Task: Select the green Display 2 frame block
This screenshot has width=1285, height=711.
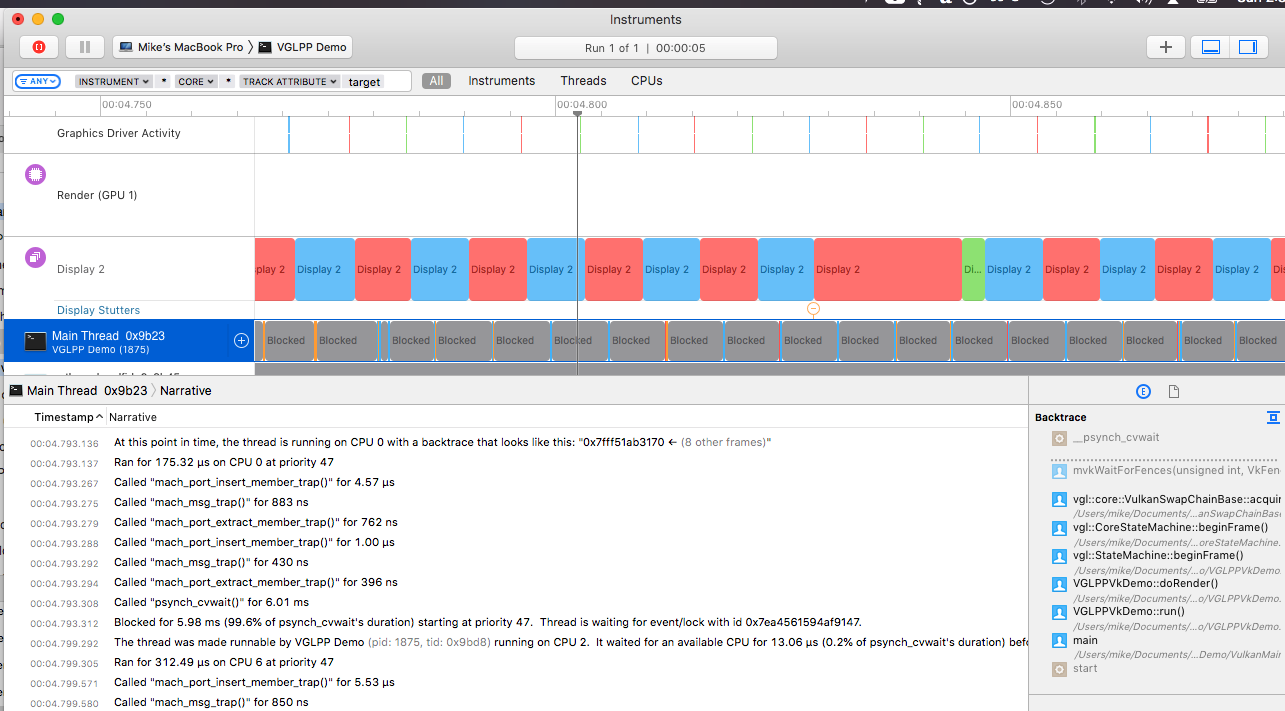Action: [x=973, y=269]
